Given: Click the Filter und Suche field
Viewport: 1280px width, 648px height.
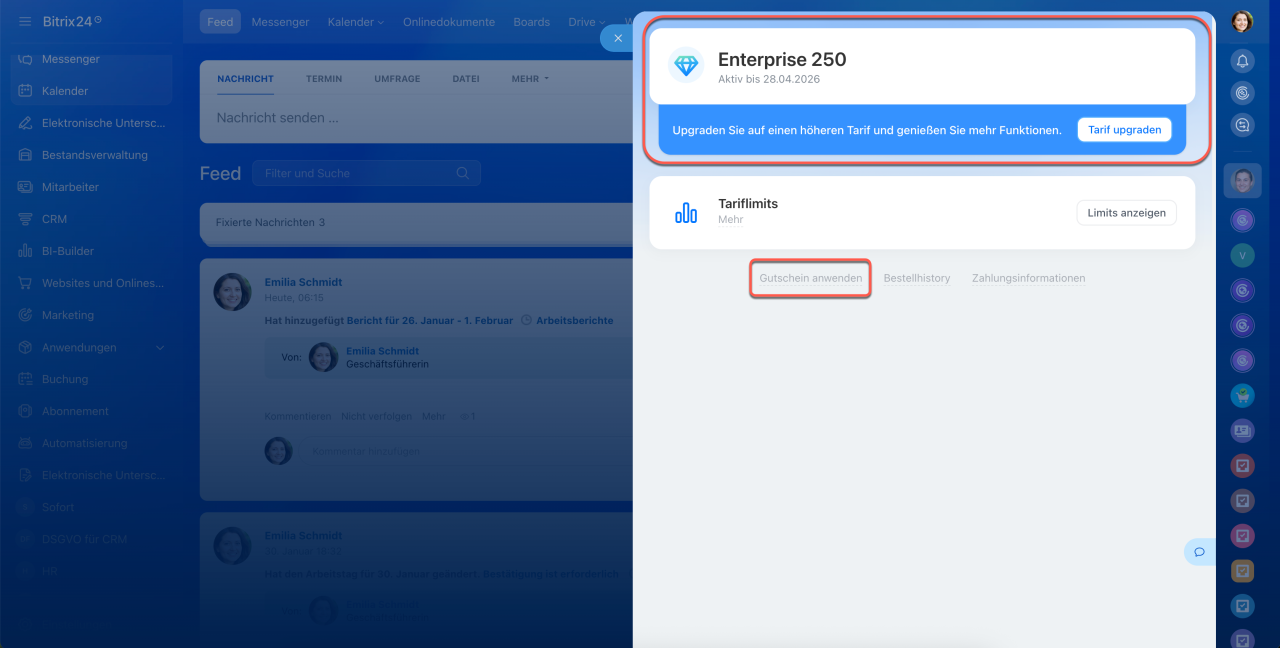Looking at the screenshot, I should click(366, 173).
